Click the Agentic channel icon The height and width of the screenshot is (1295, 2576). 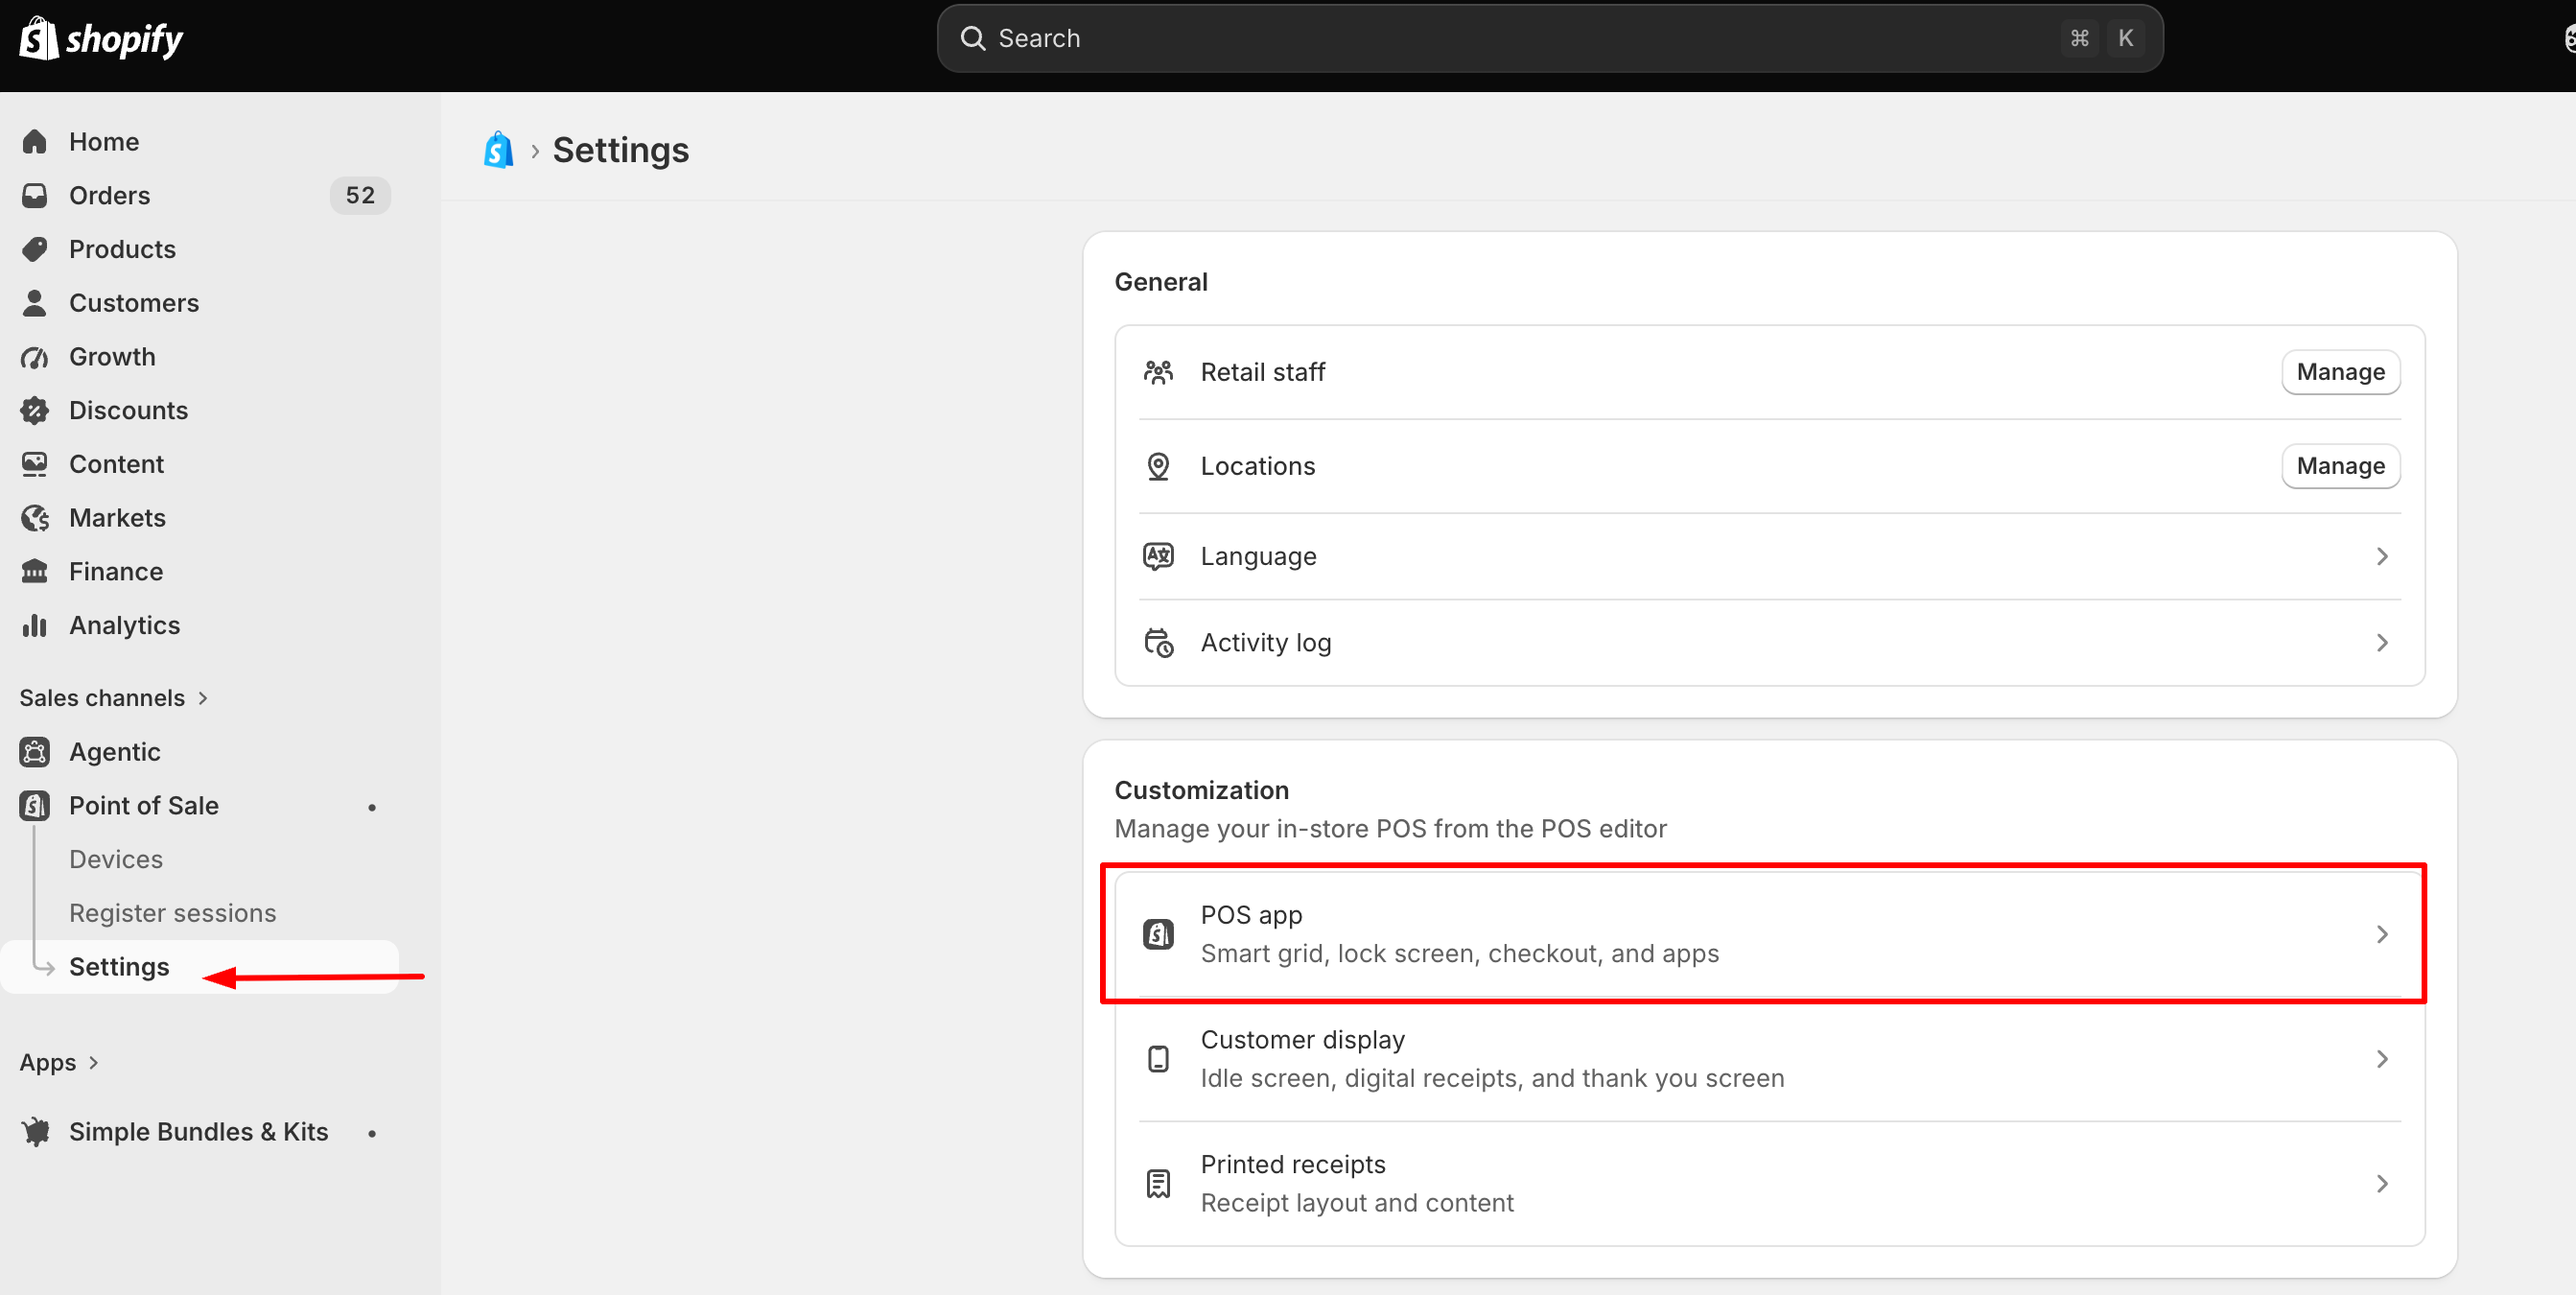[x=35, y=752]
